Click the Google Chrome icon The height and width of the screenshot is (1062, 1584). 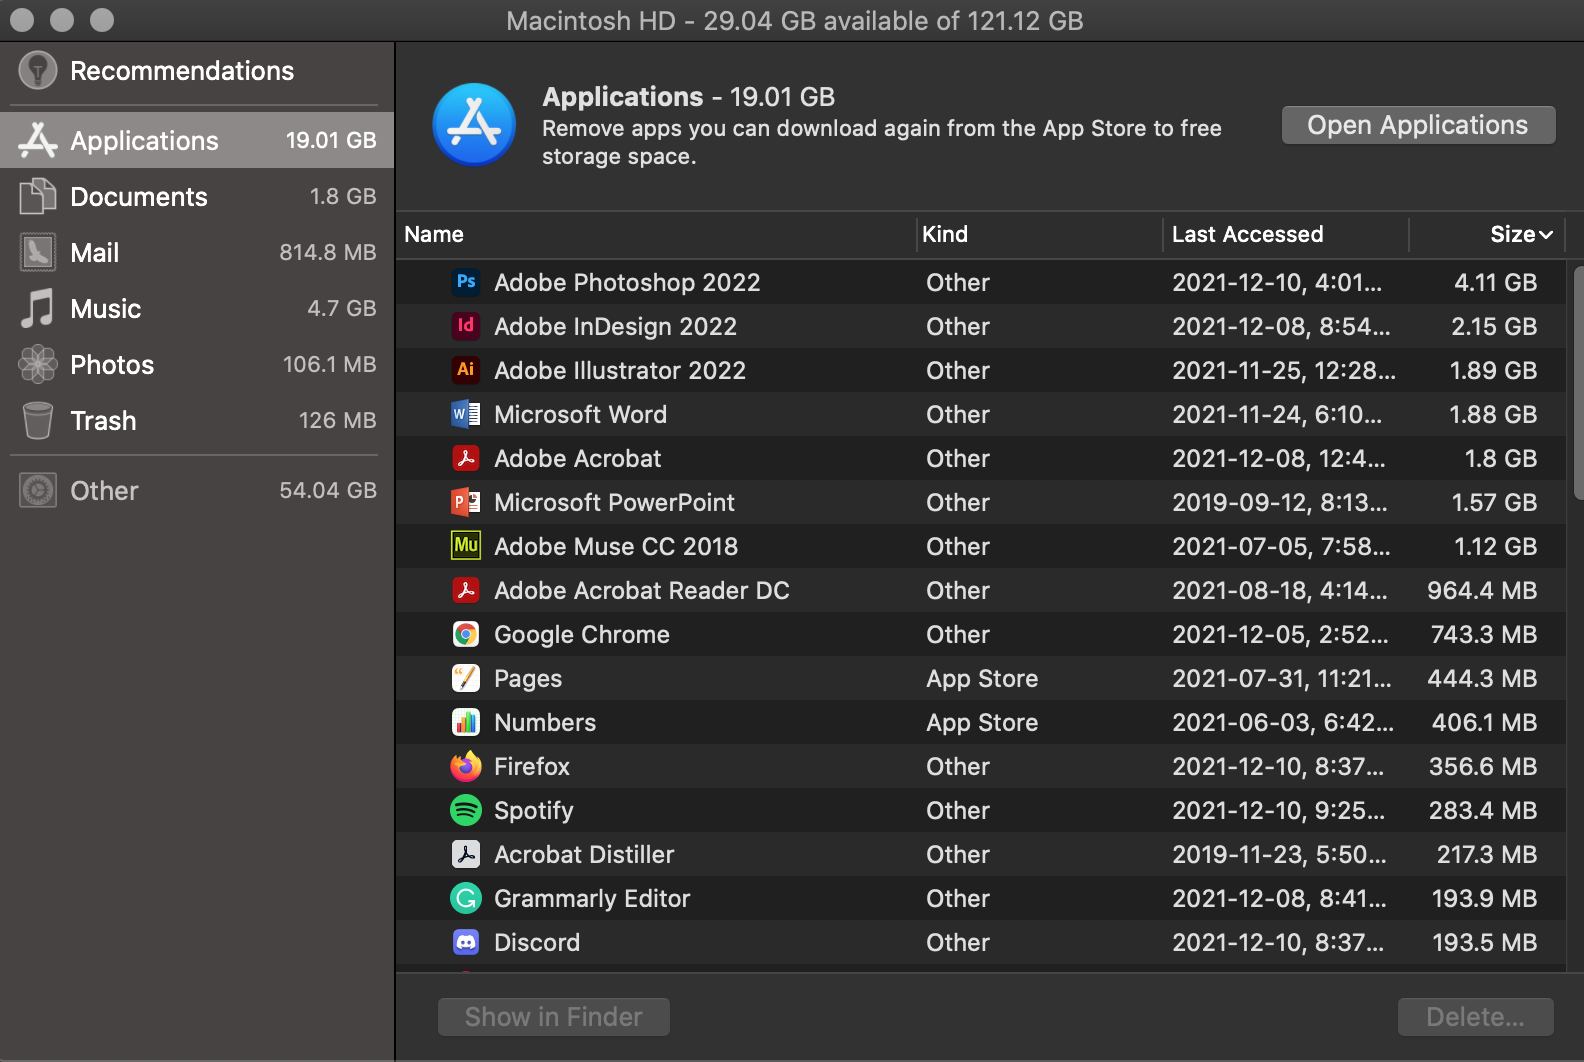466,634
